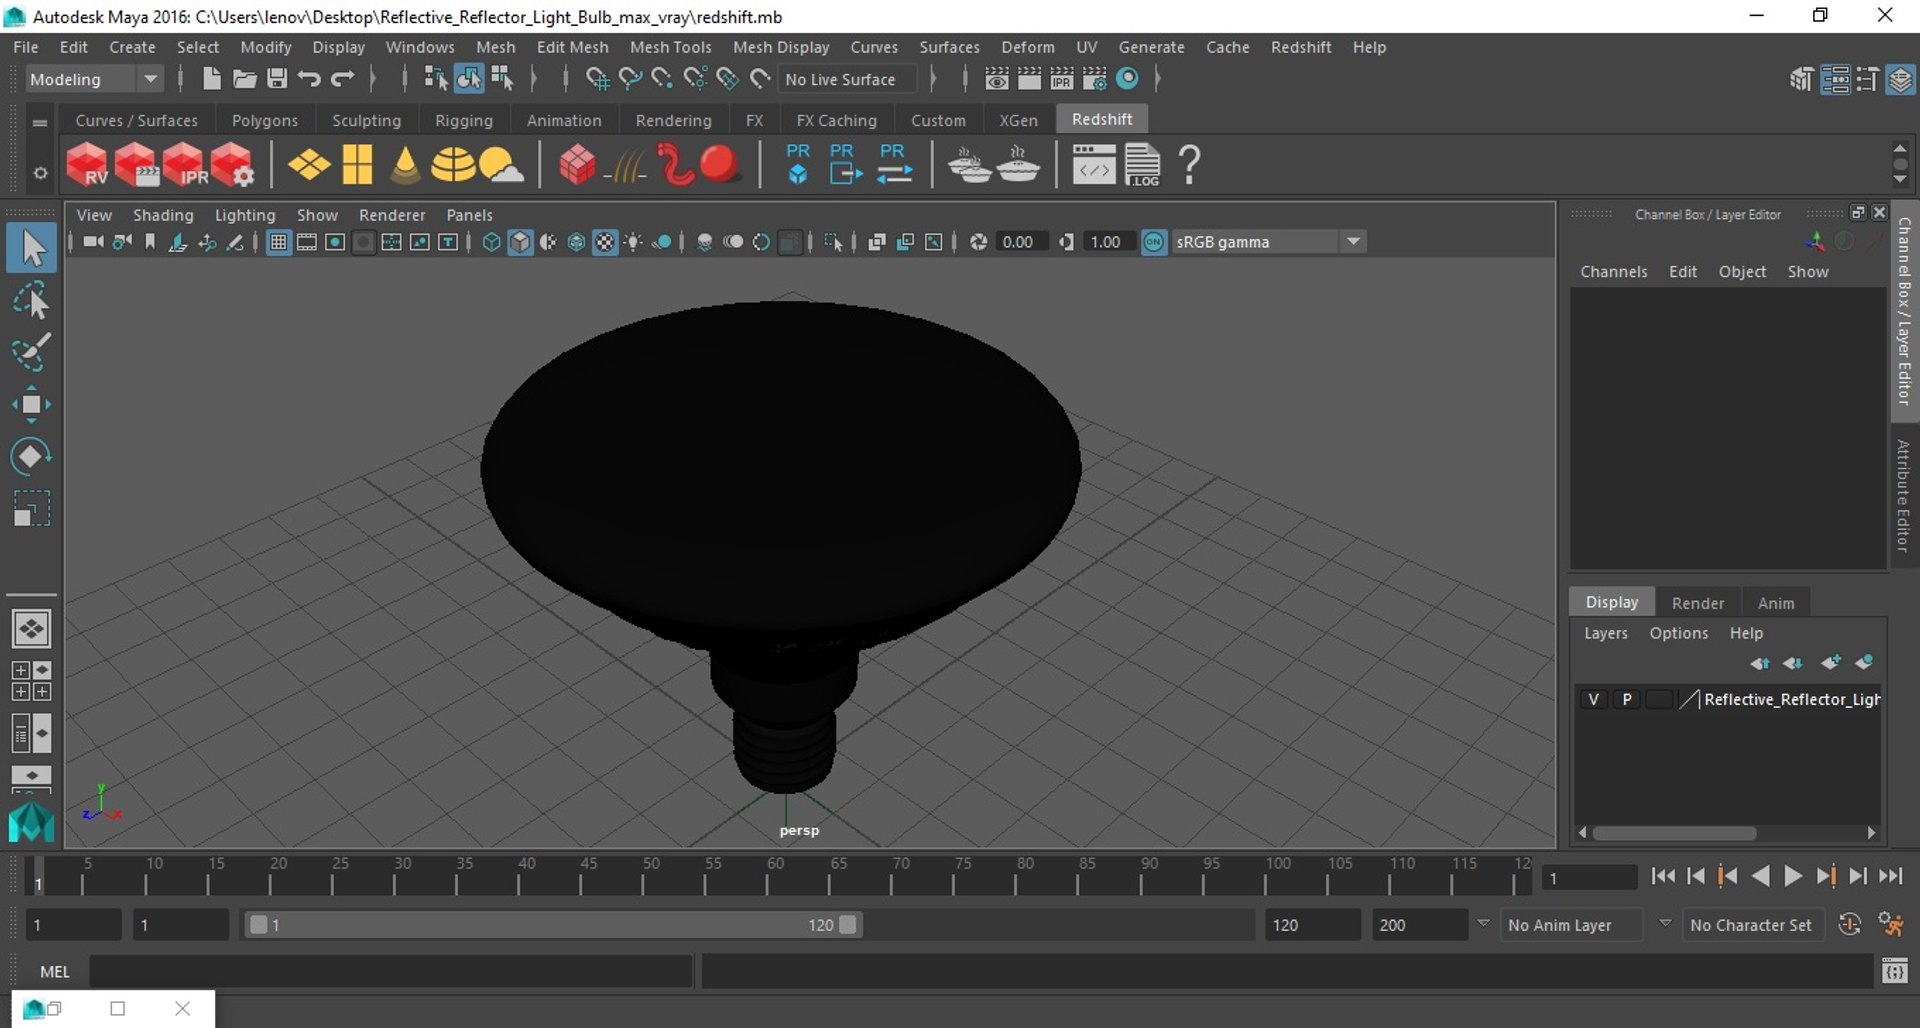
Task: Create Redshift spot light cone icon
Action: coord(405,165)
